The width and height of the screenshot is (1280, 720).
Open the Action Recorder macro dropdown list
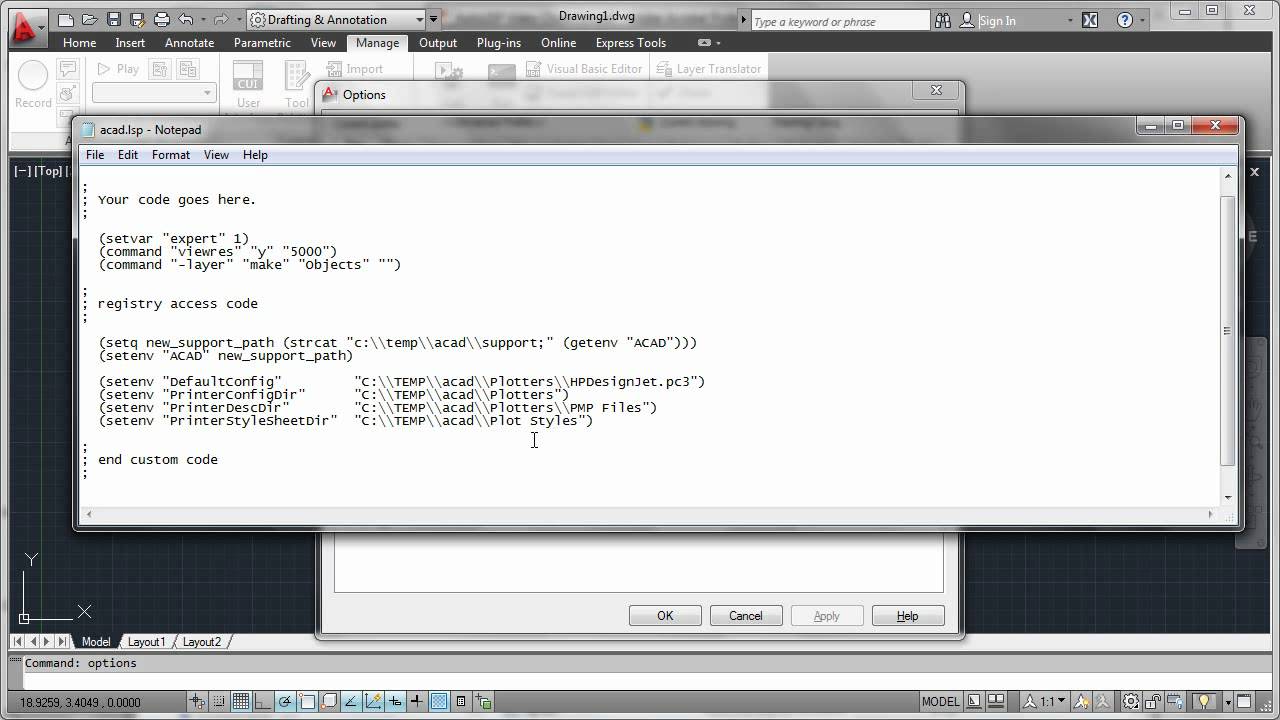point(154,93)
